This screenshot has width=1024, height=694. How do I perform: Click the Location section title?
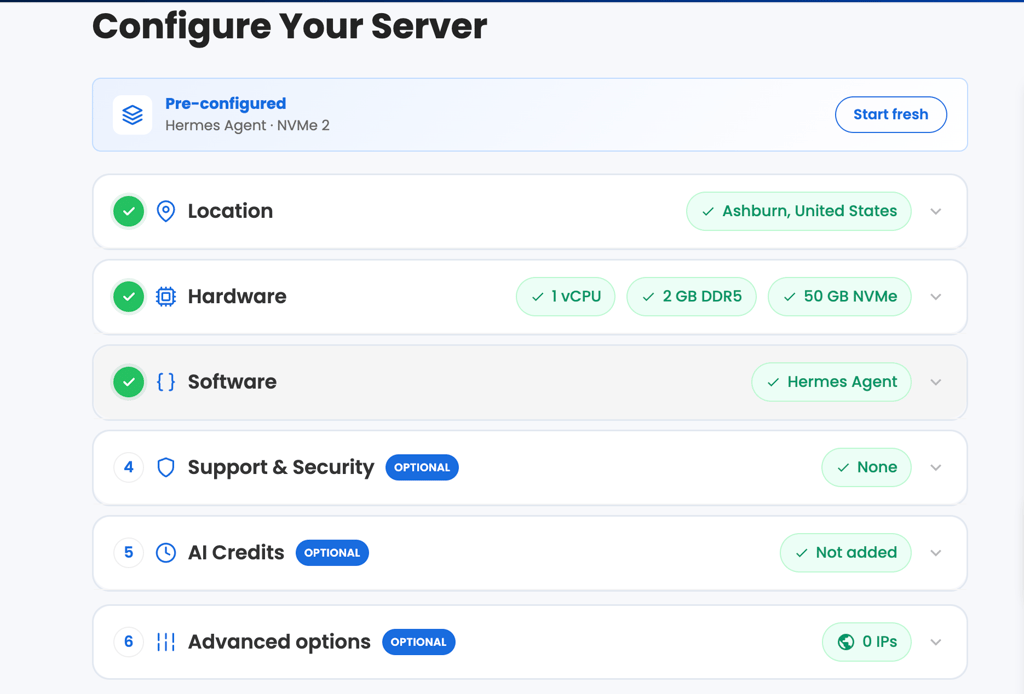pyautogui.click(x=231, y=211)
